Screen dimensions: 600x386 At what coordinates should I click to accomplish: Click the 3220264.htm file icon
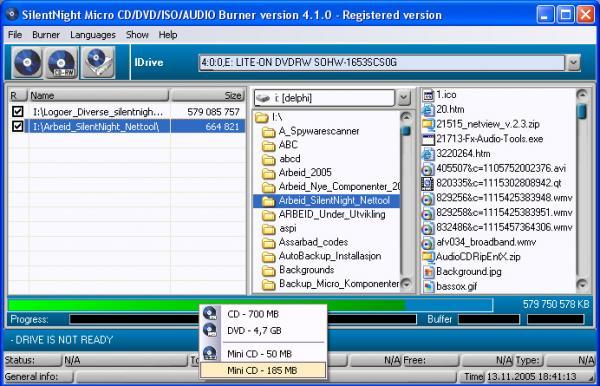pyautogui.click(x=428, y=154)
